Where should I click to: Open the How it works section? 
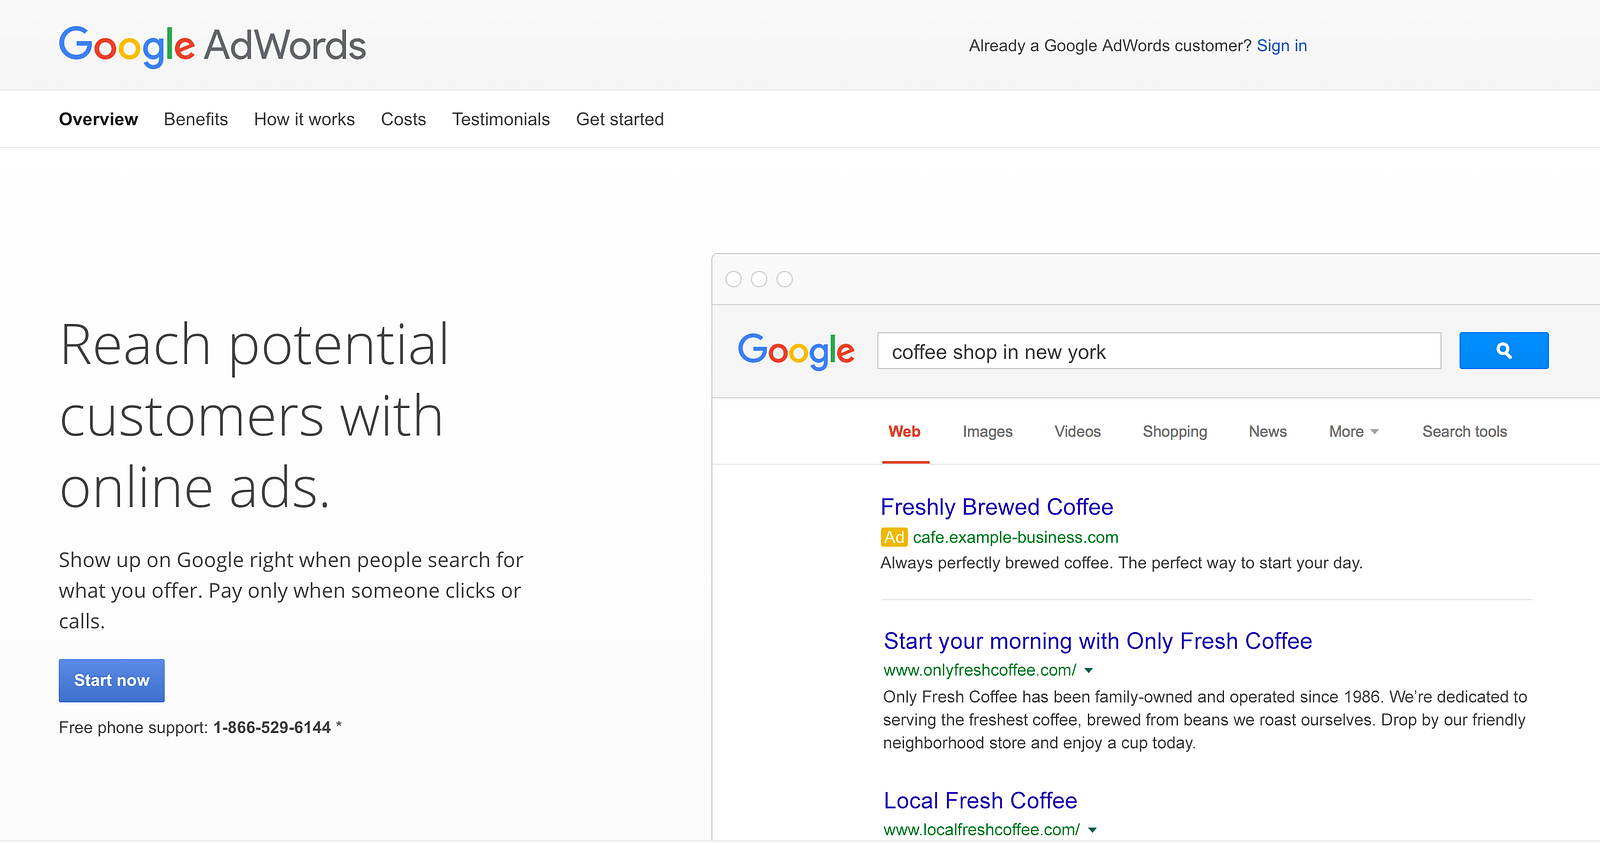pyautogui.click(x=304, y=119)
